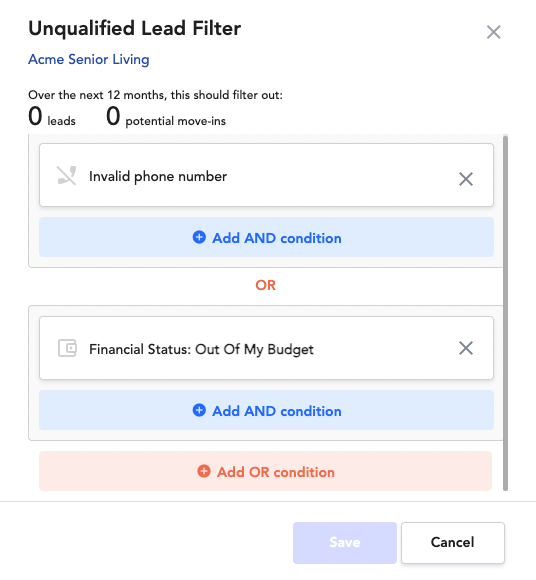Viewport: 536px width, 580px height.
Task: Add a new OR condition group
Action: click(x=266, y=471)
